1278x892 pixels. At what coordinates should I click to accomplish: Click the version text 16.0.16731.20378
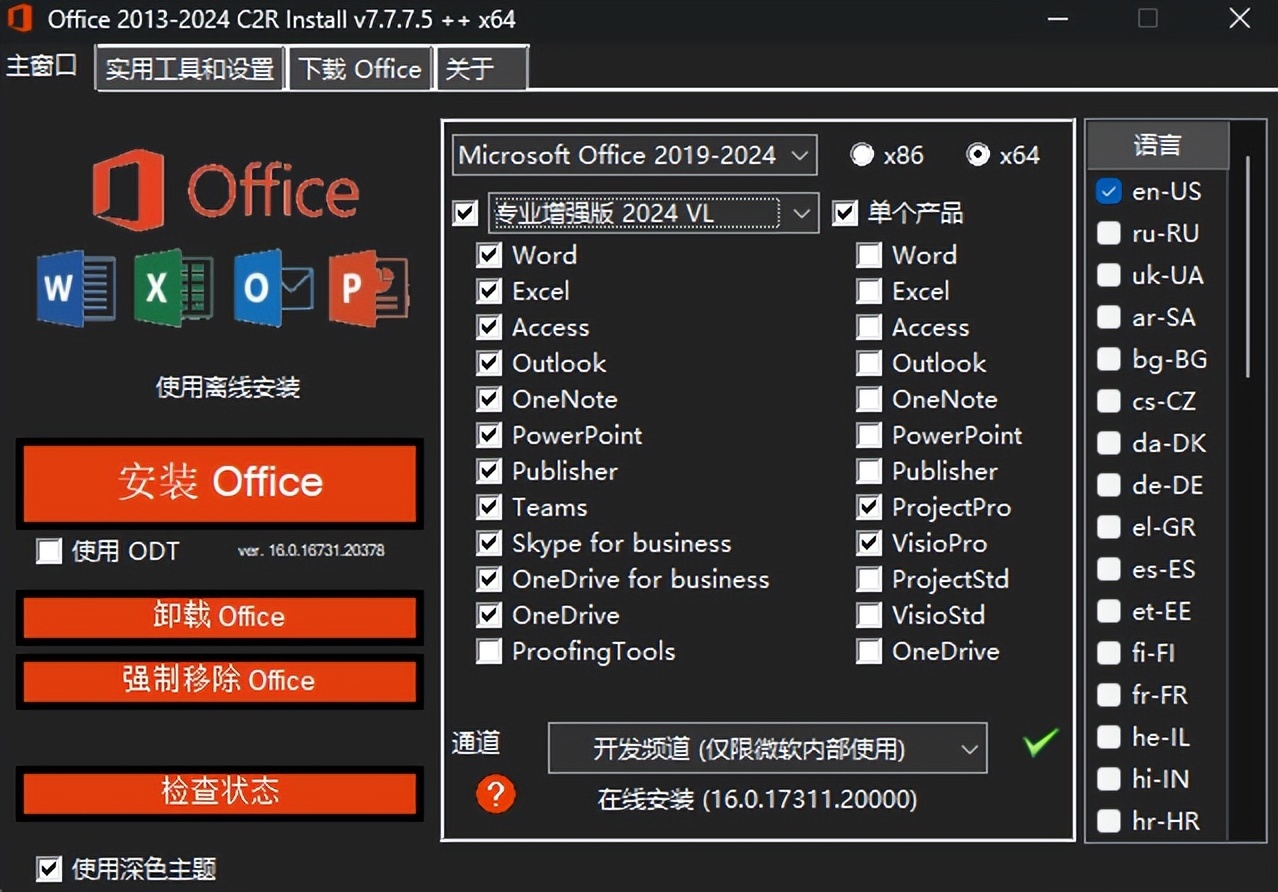point(311,551)
